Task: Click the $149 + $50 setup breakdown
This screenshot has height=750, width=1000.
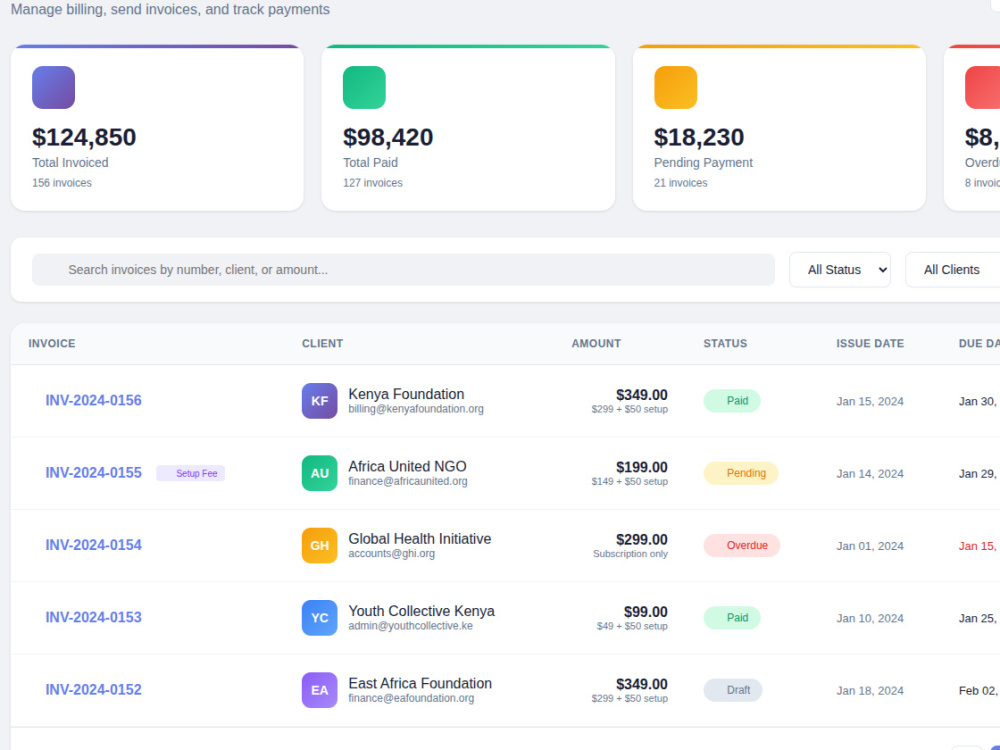Action: pyautogui.click(x=629, y=482)
